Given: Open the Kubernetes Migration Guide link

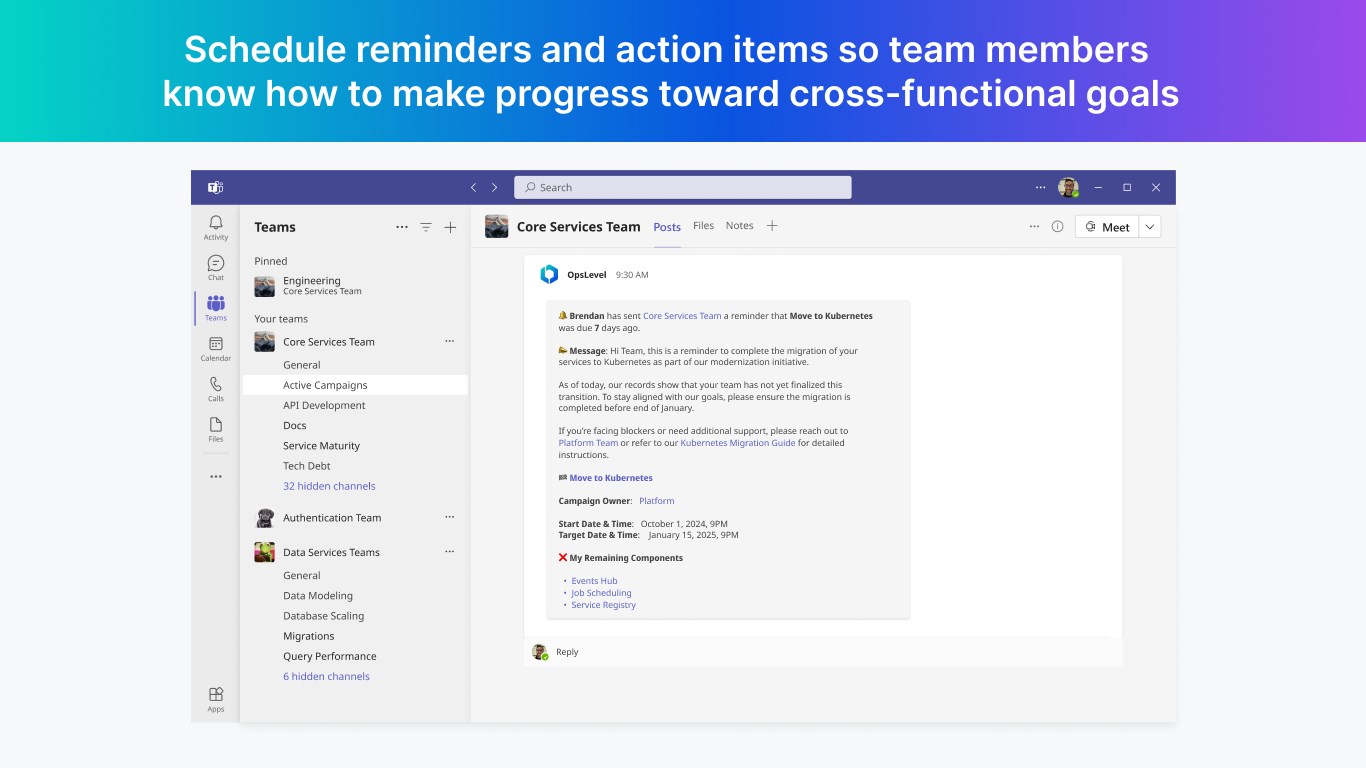Looking at the screenshot, I should point(738,443).
